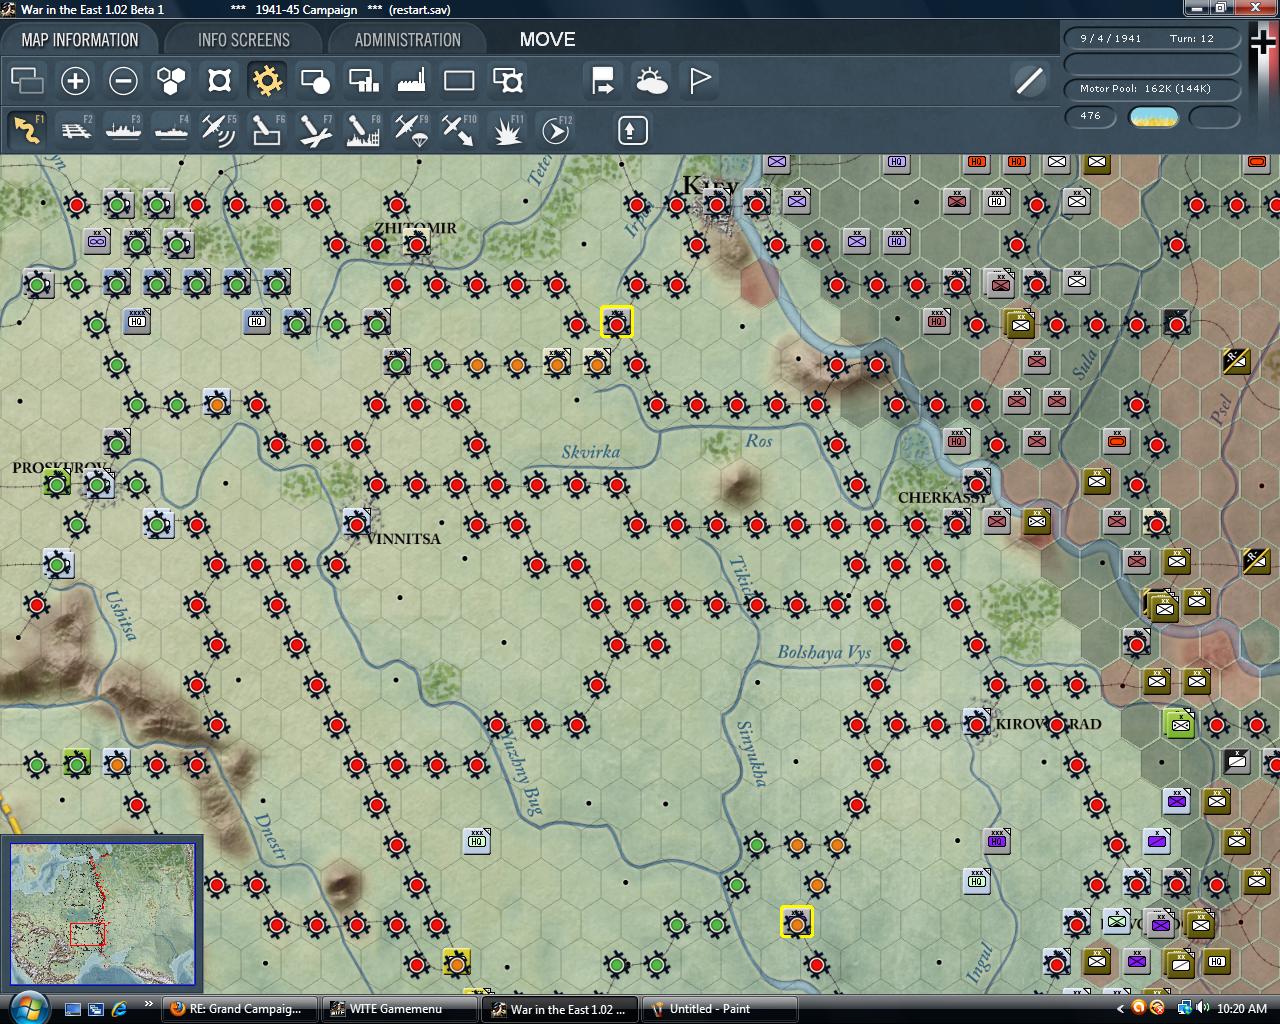This screenshot has height=1024, width=1280.
Task: Select the bomb airfield F7 icon
Action: [x=315, y=130]
